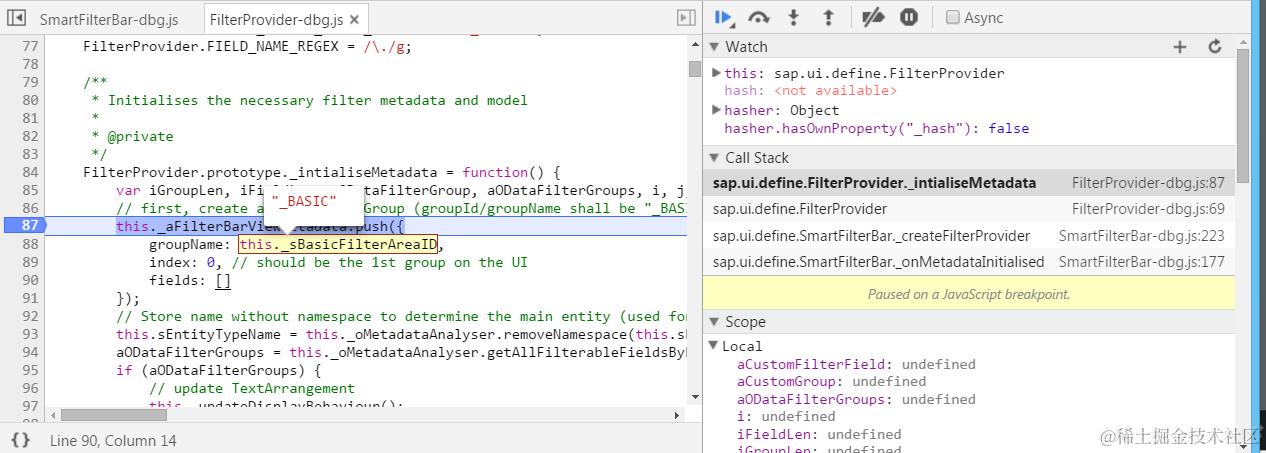Enable the Async checkbox

(953, 17)
